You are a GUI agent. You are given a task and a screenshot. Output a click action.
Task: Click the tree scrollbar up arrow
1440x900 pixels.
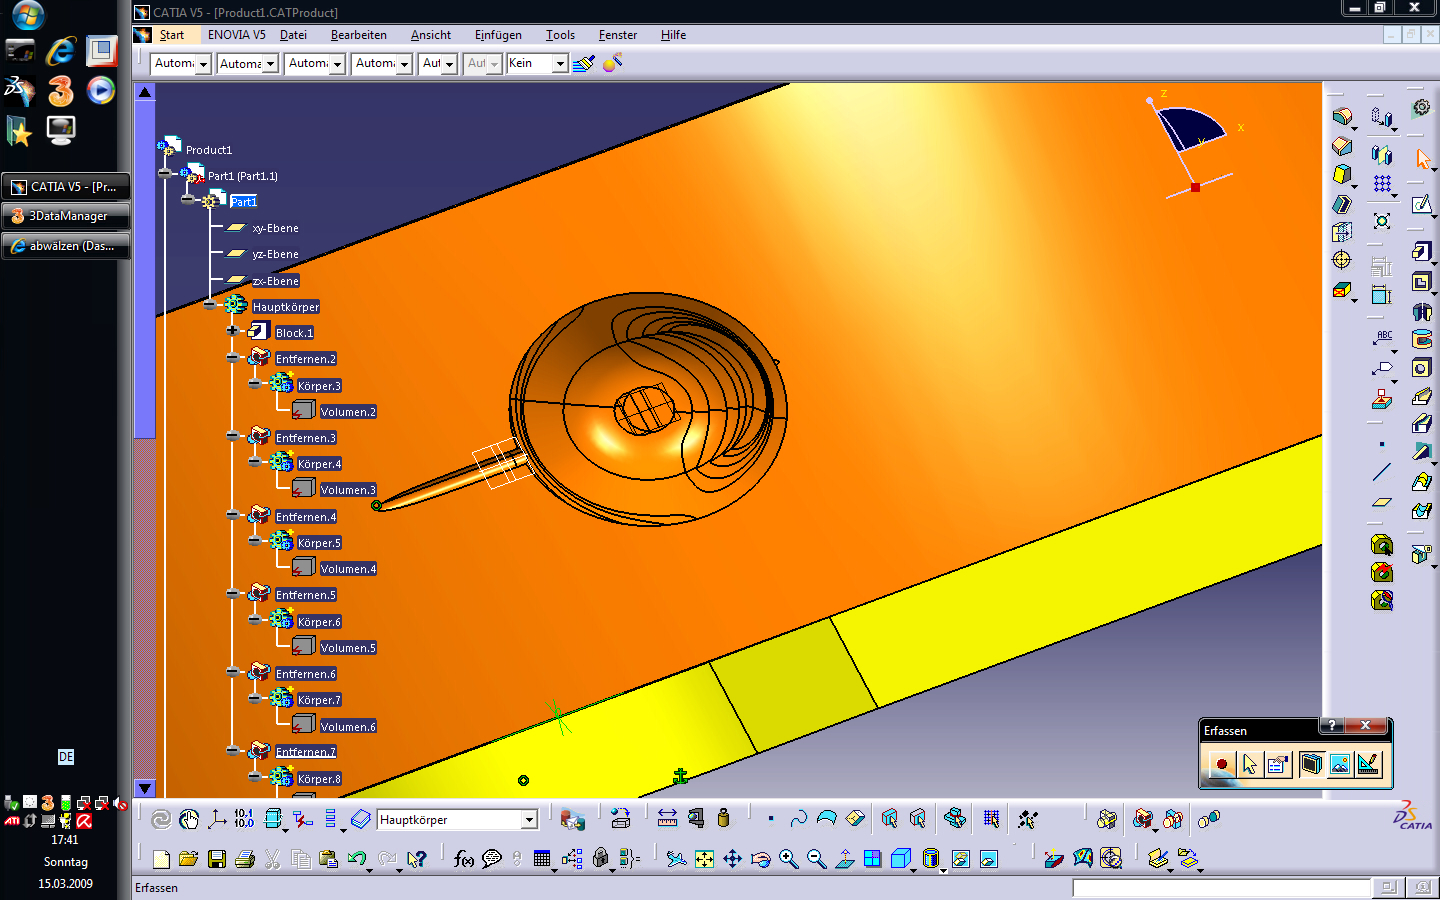pyautogui.click(x=145, y=92)
